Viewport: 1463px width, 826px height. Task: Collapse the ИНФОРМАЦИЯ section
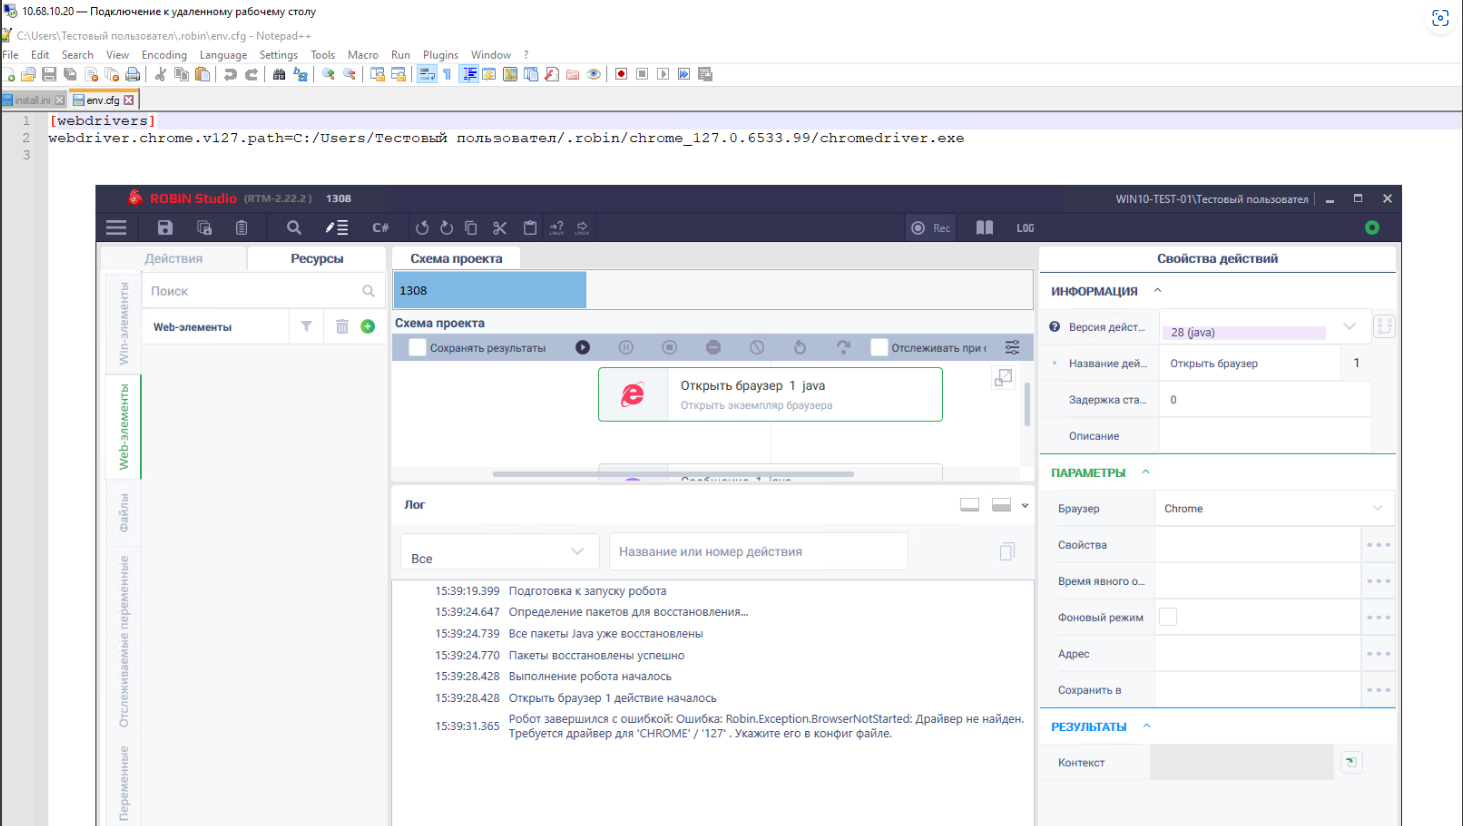tap(1157, 291)
